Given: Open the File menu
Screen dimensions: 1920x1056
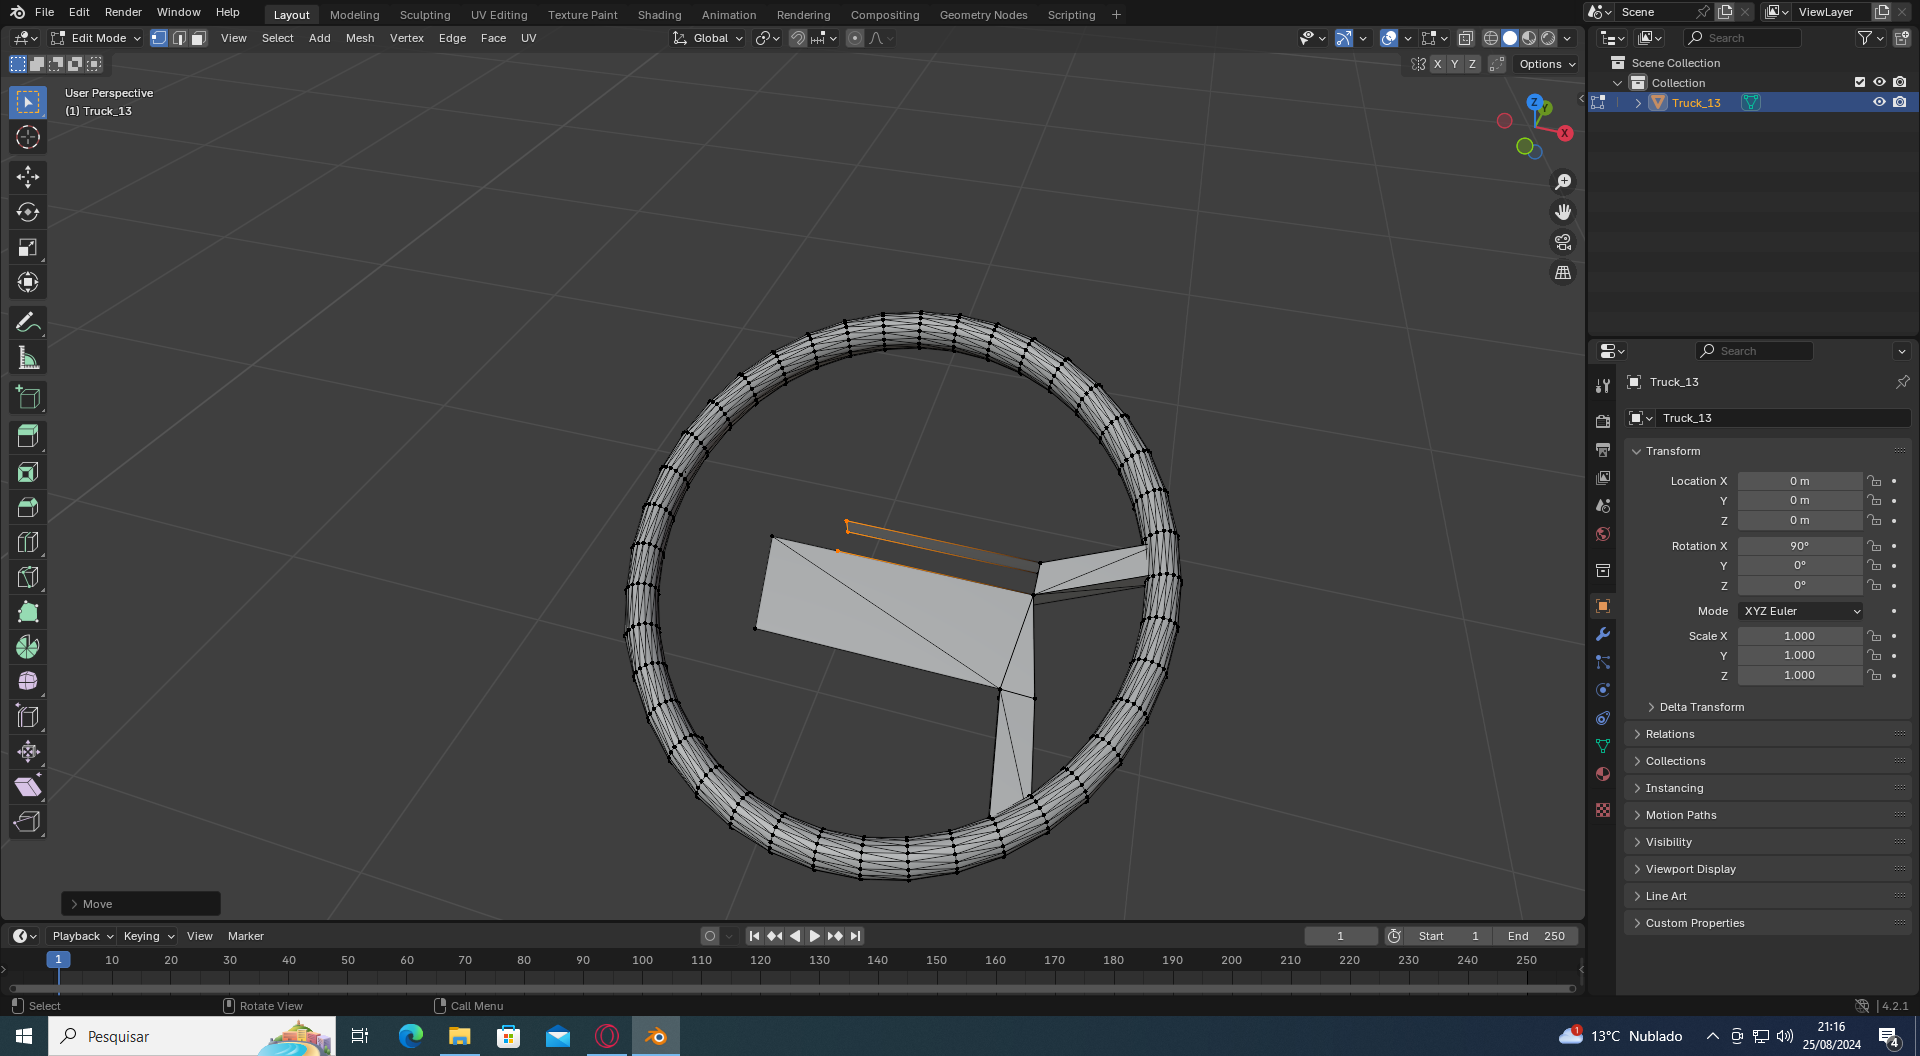Looking at the screenshot, I should pos(44,12).
